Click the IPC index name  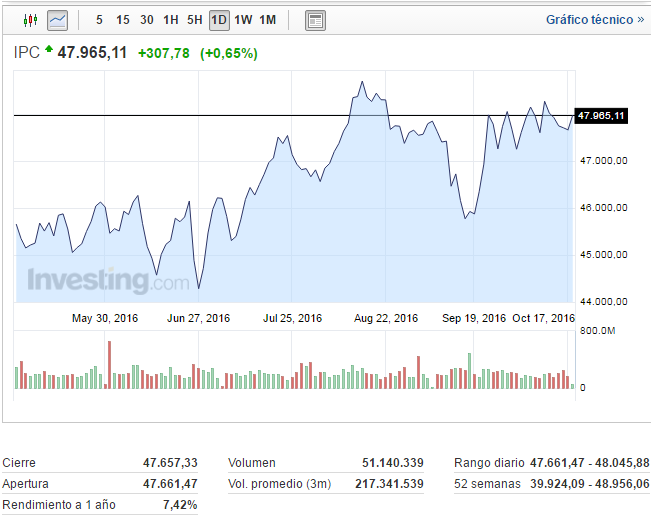pos(26,53)
